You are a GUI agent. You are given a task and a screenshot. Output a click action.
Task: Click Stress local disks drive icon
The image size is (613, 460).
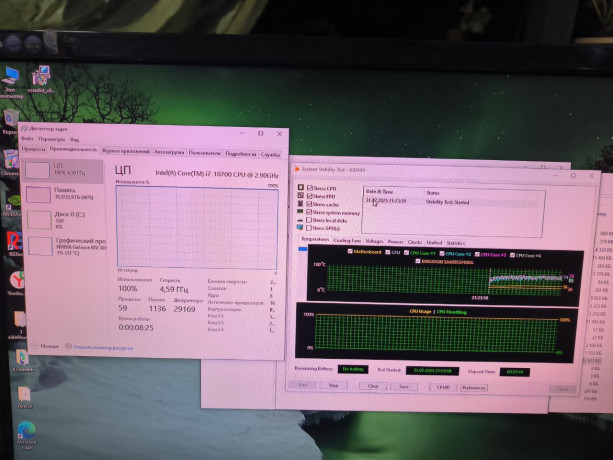(x=300, y=220)
